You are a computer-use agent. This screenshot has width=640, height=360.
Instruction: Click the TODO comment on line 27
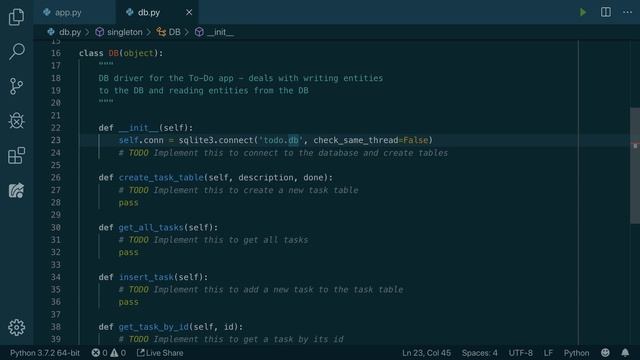[x=238, y=190]
